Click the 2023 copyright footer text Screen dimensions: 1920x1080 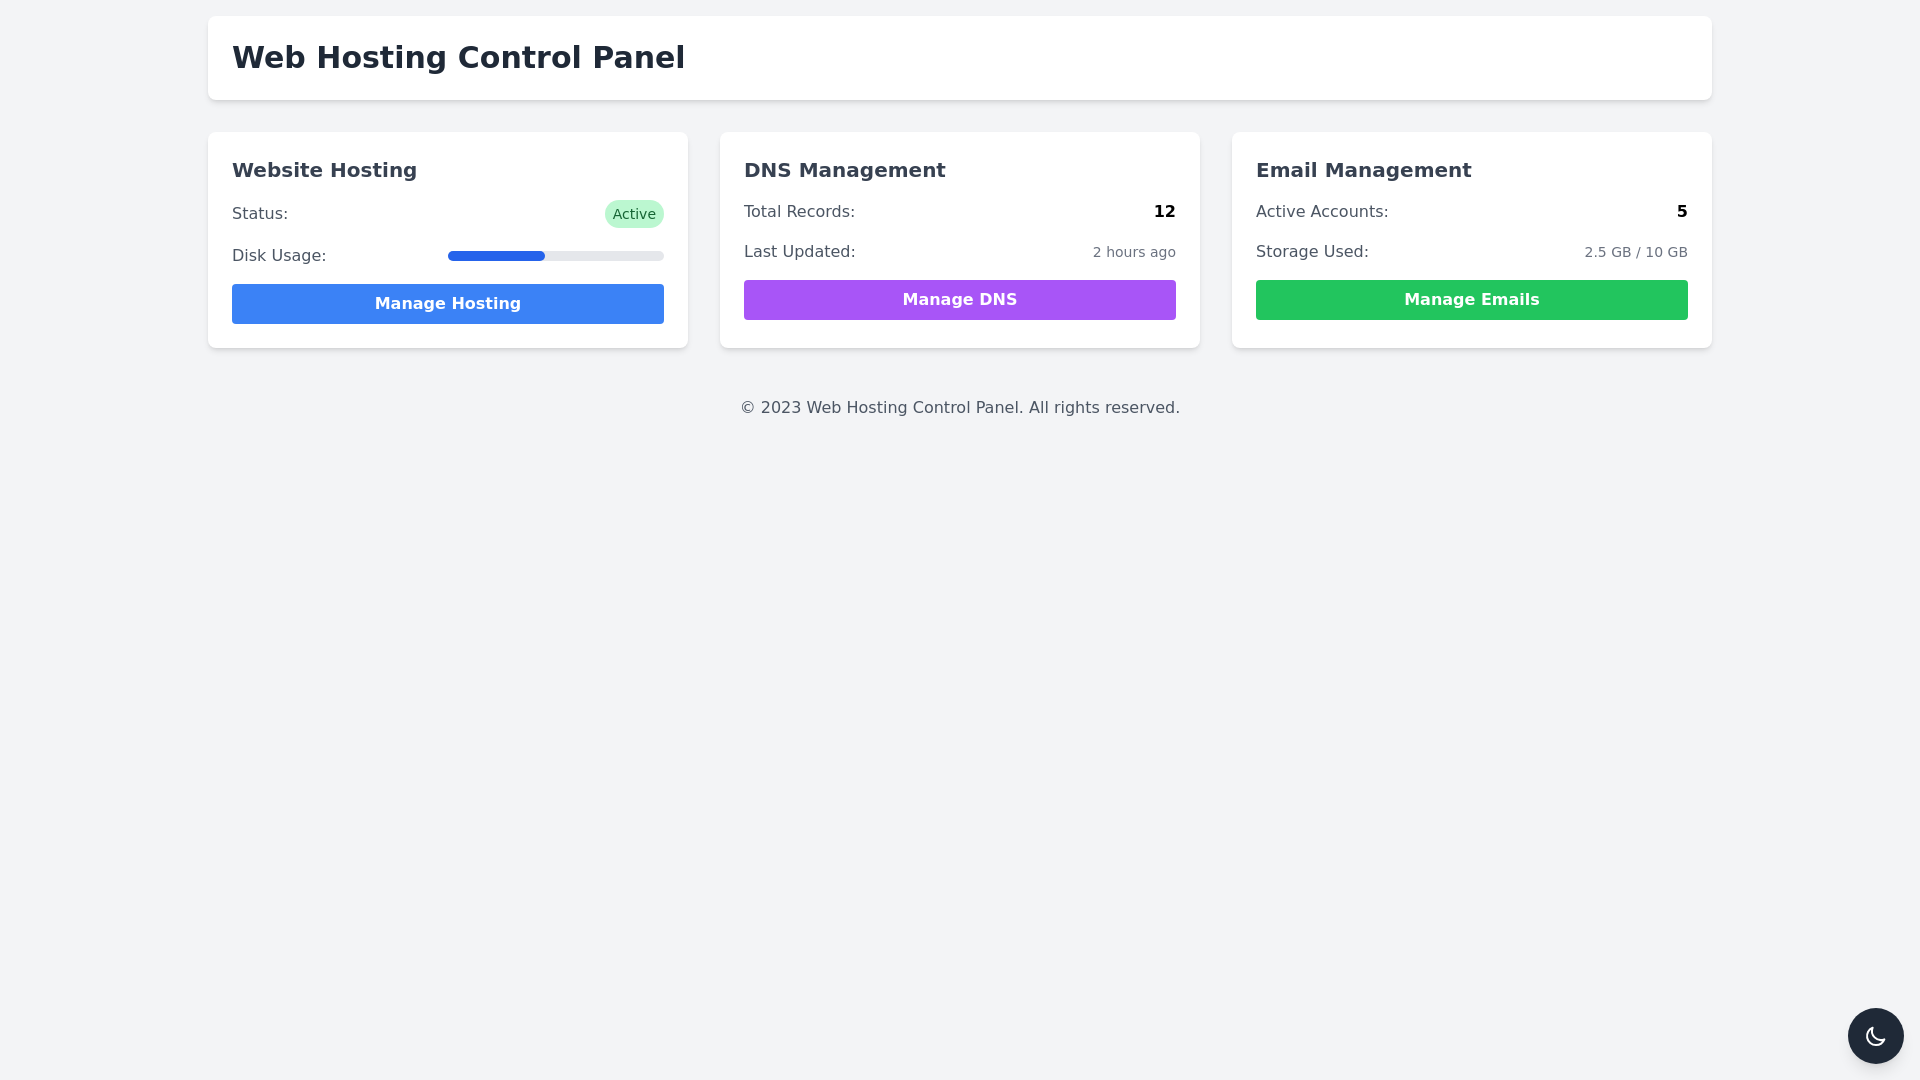click(960, 408)
